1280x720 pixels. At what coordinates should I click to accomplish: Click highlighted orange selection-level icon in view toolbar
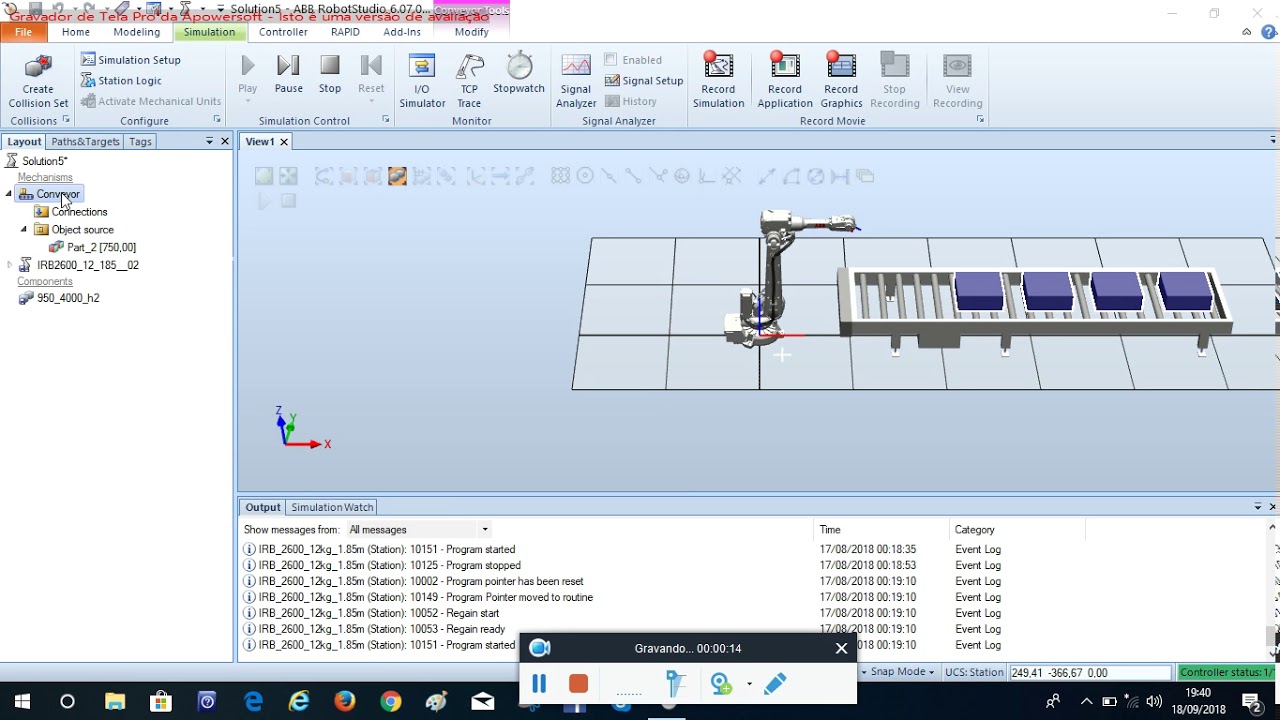(397, 176)
